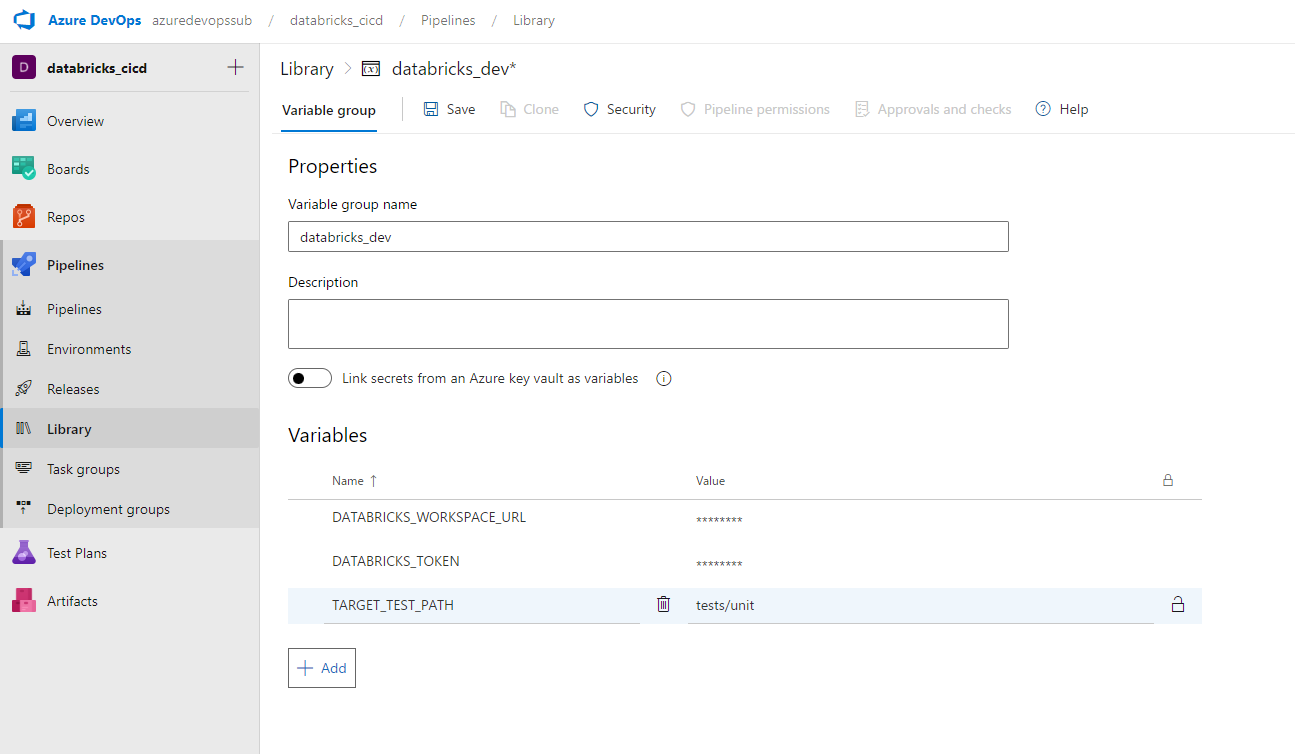The height and width of the screenshot is (754, 1295).
Task: Click databricks_cicd in the top breadcrumb
Action: tap(336, 20)
